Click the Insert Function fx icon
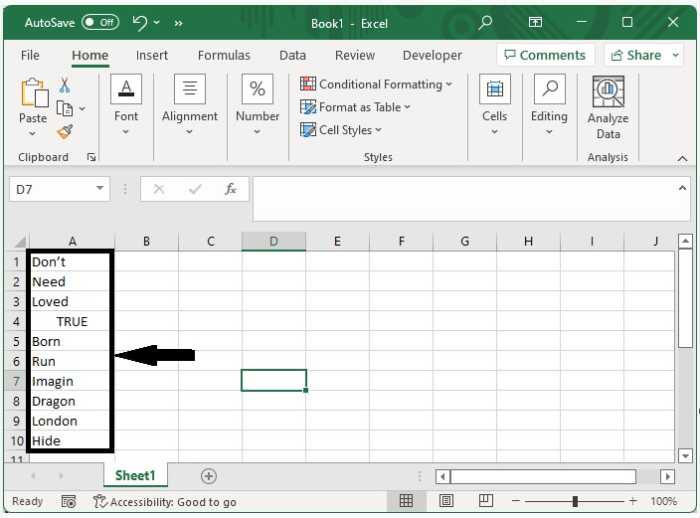The width and height of the screenshot is (700, 518). coord(230,189)
